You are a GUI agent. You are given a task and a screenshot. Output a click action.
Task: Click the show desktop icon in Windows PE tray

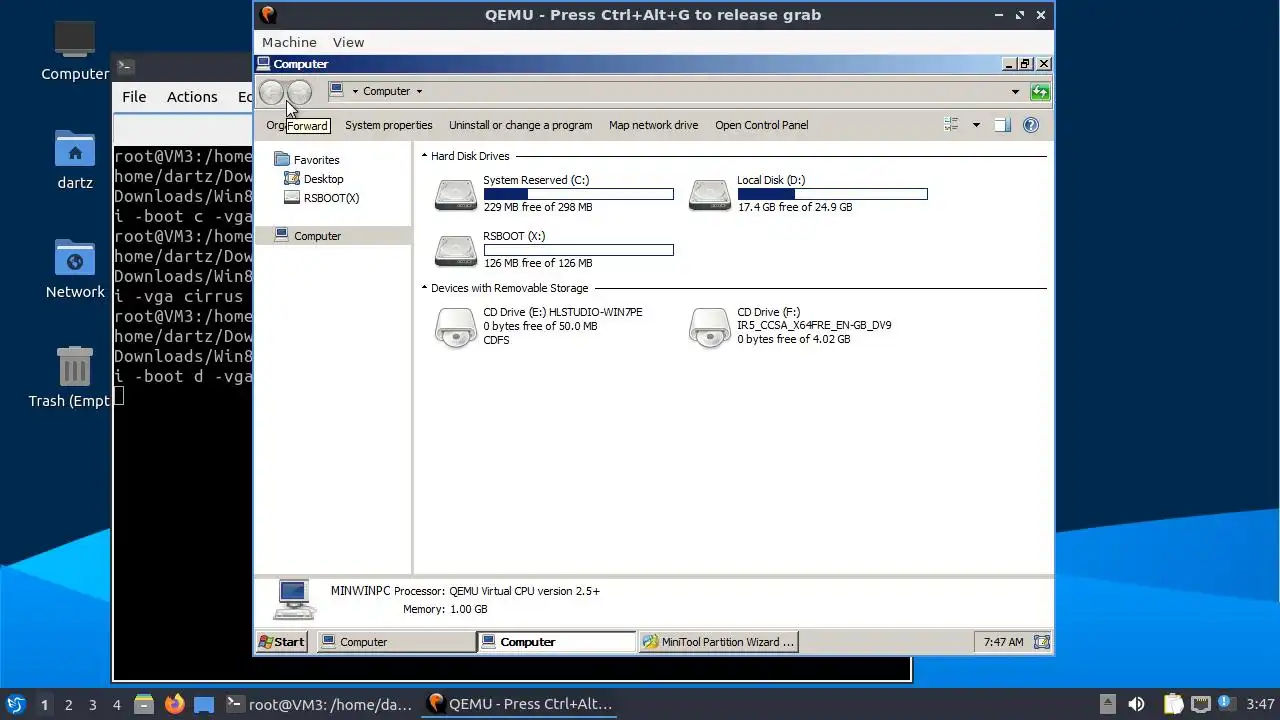click(x=1042, y=642)
